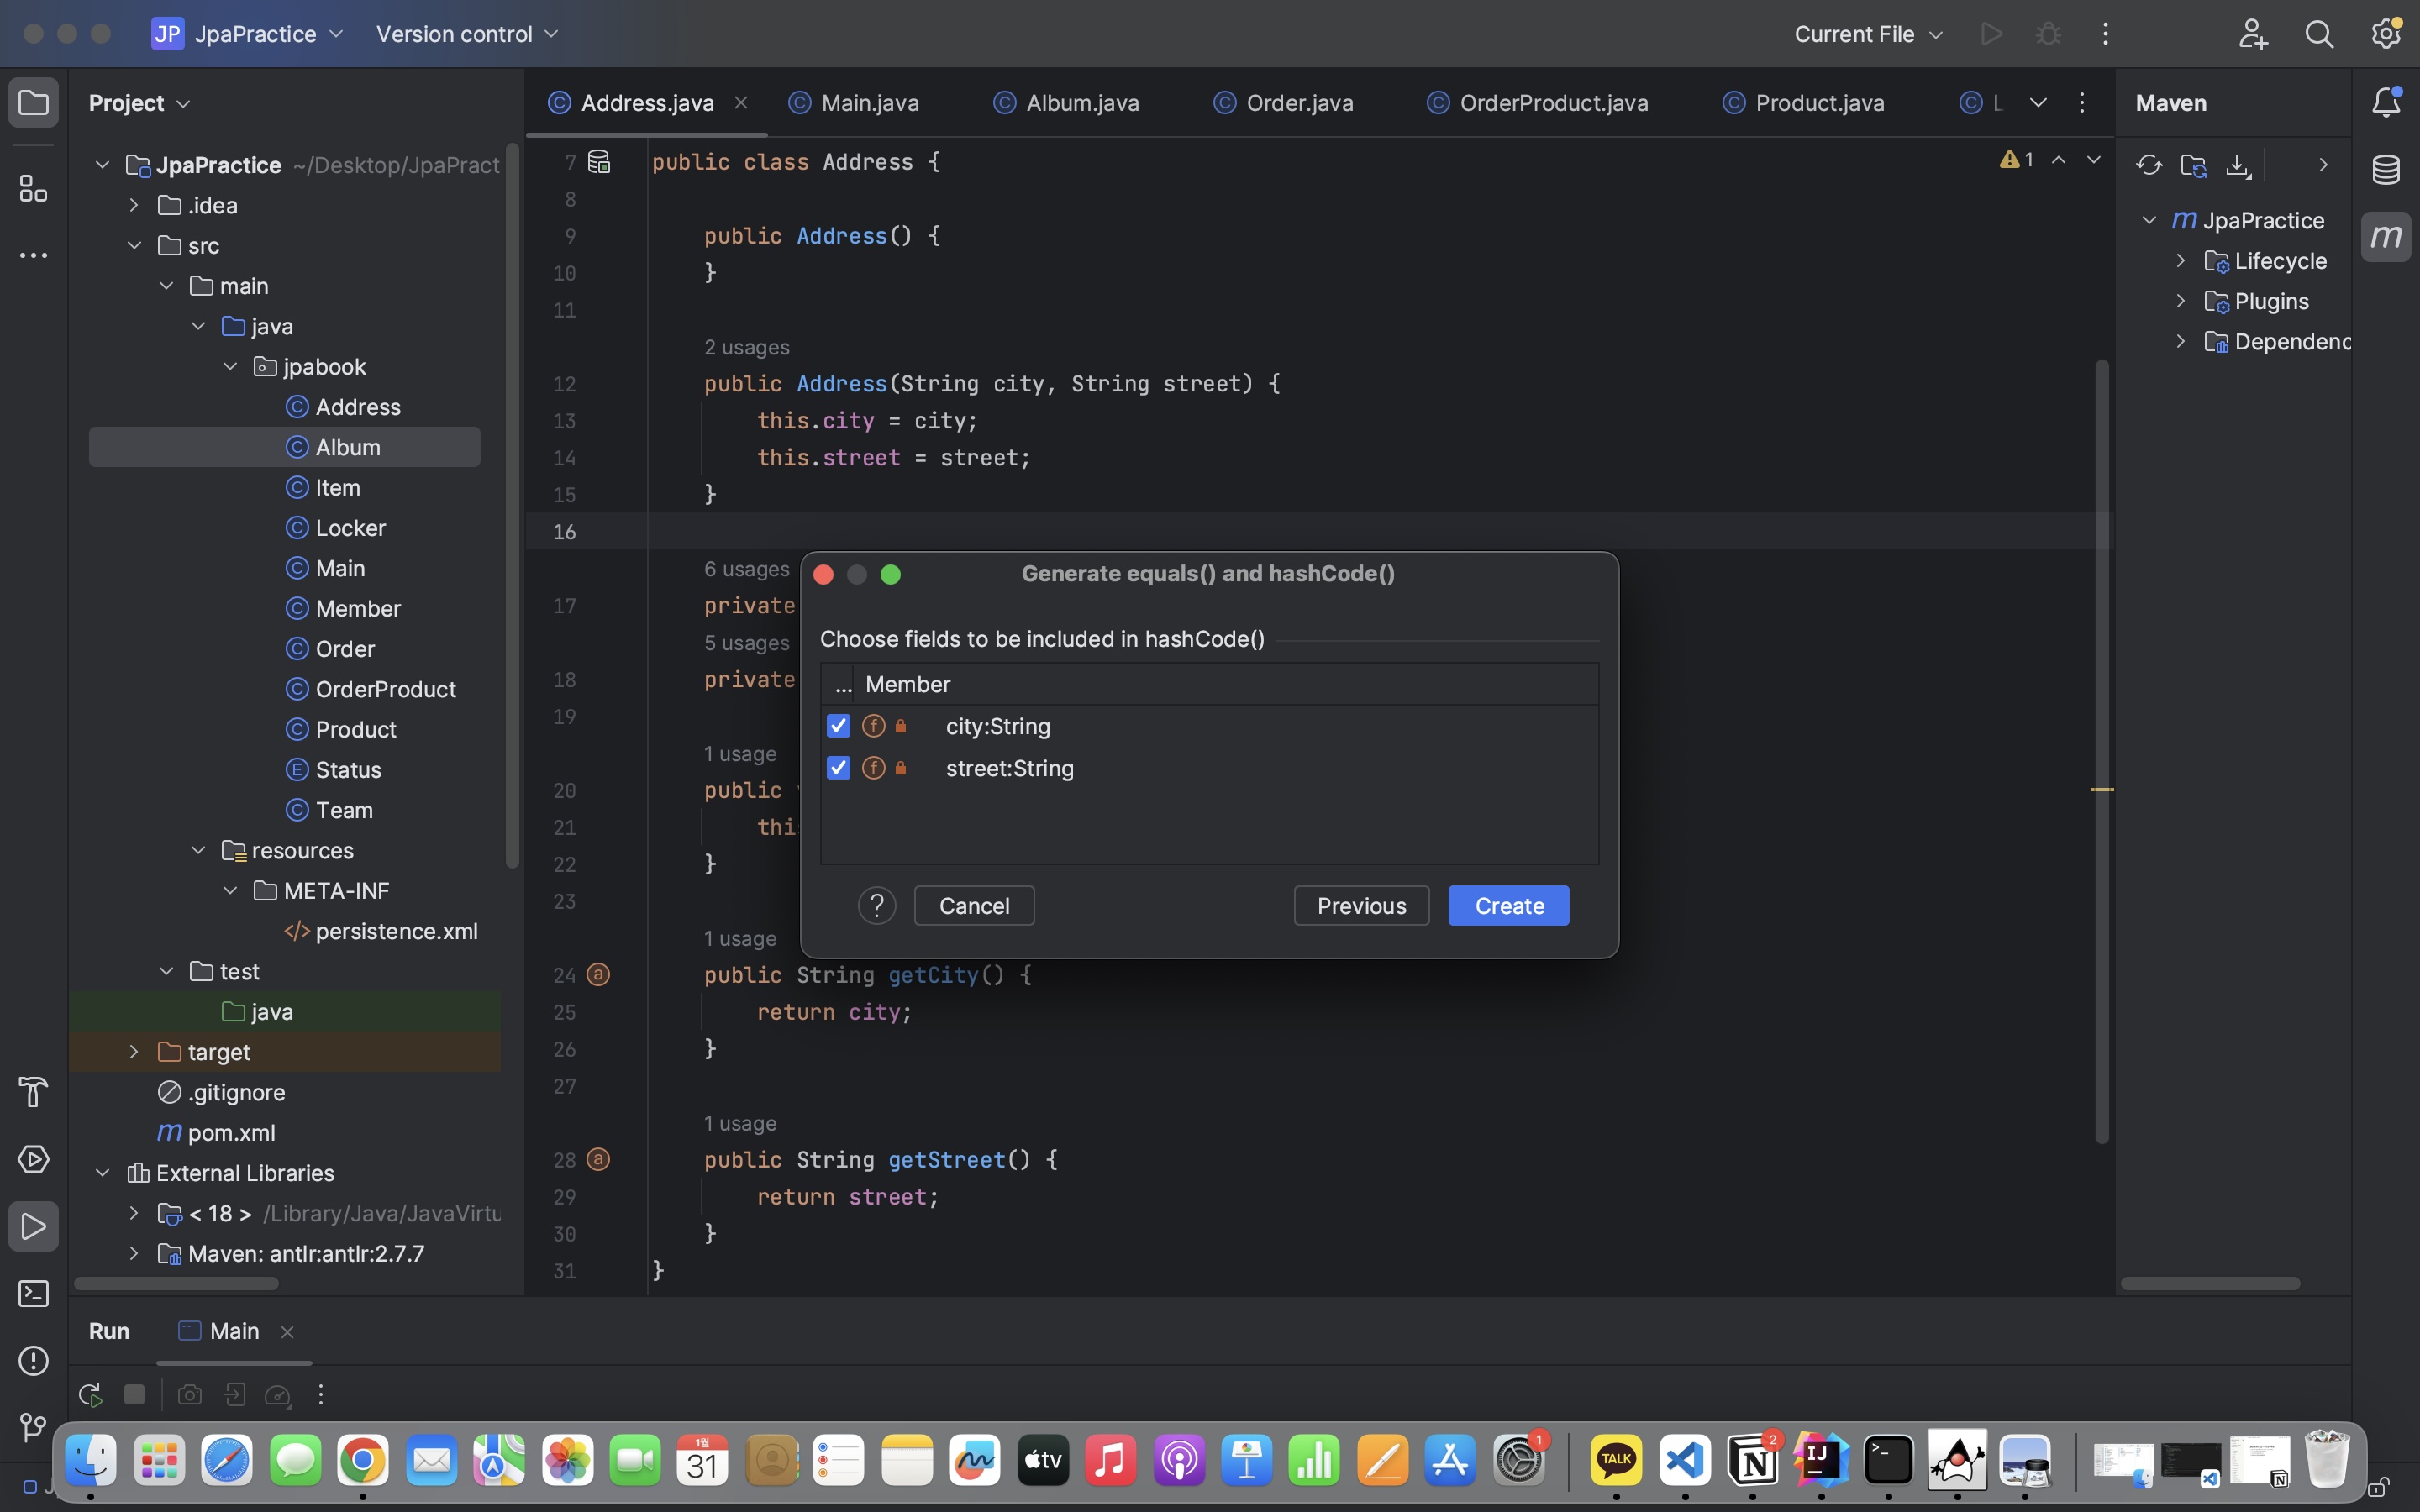Open the Database tool window icon
Screen dimensions: 2420x1512
2385,169
